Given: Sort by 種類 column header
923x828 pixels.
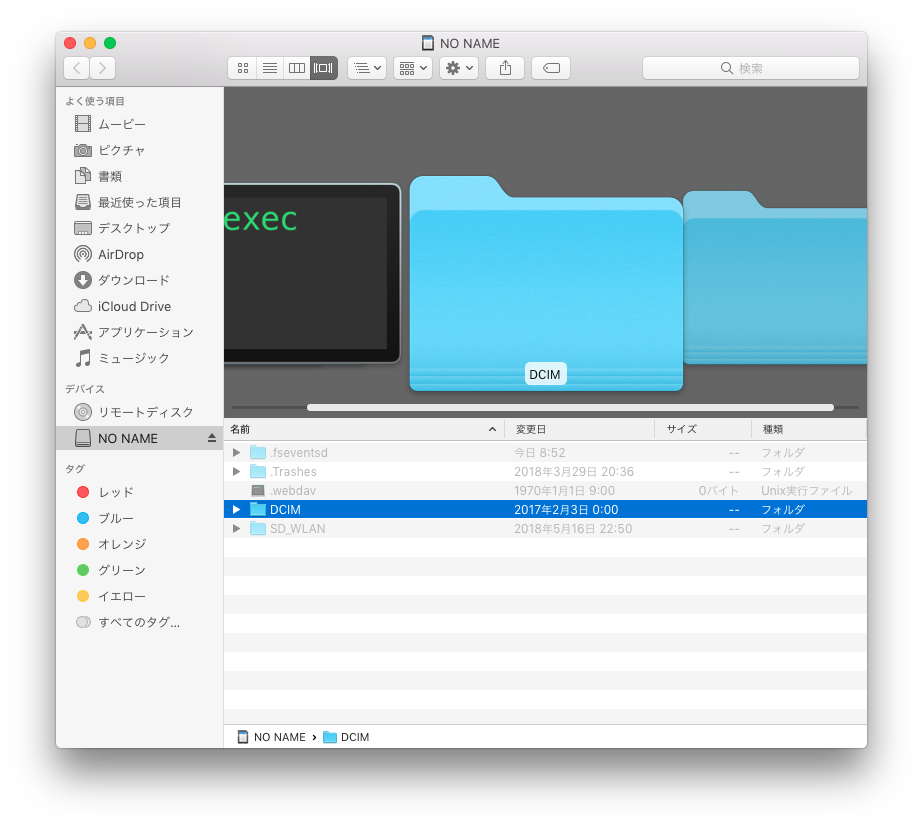Looking at the screenshot, I should coord(809,430).
